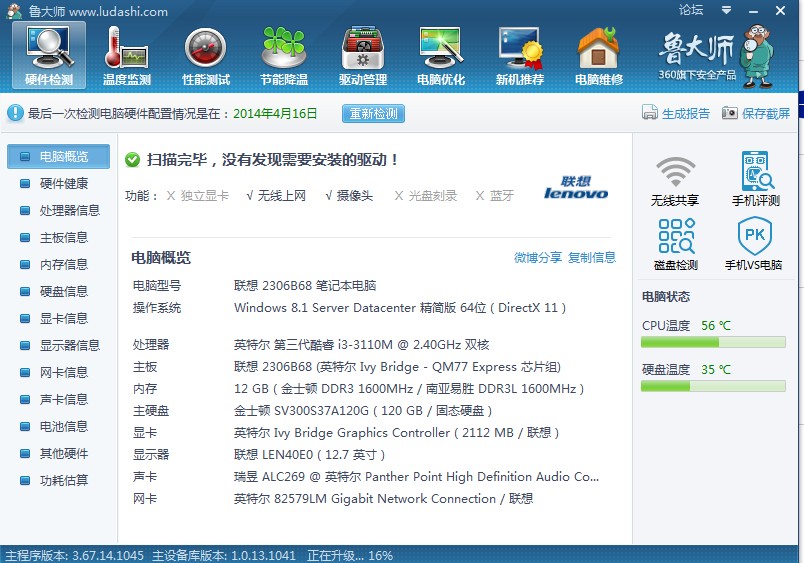Click the 生成报告 generate report link
Image resolution: width=804 pixels, height=563 pixels.
point(686,113)
